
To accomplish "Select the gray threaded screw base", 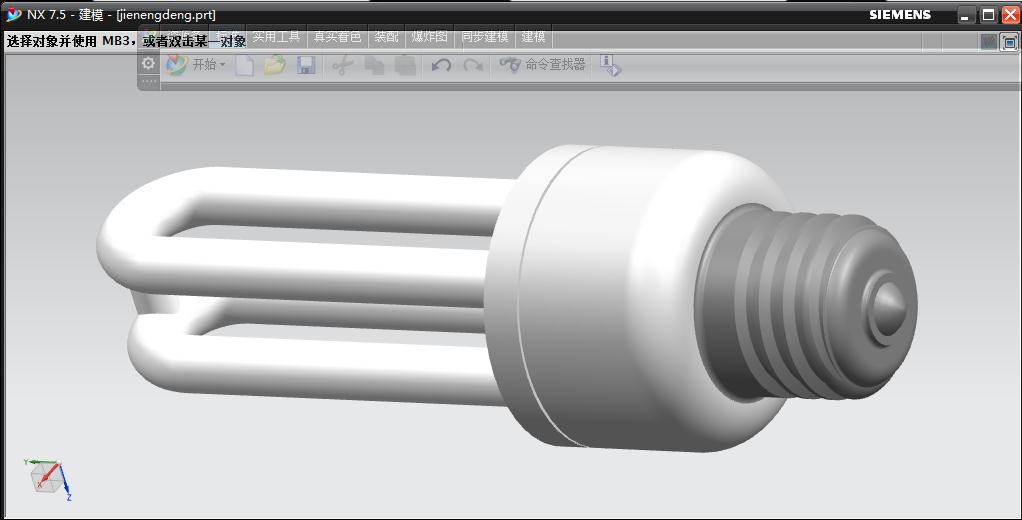I will pos(806,302).
